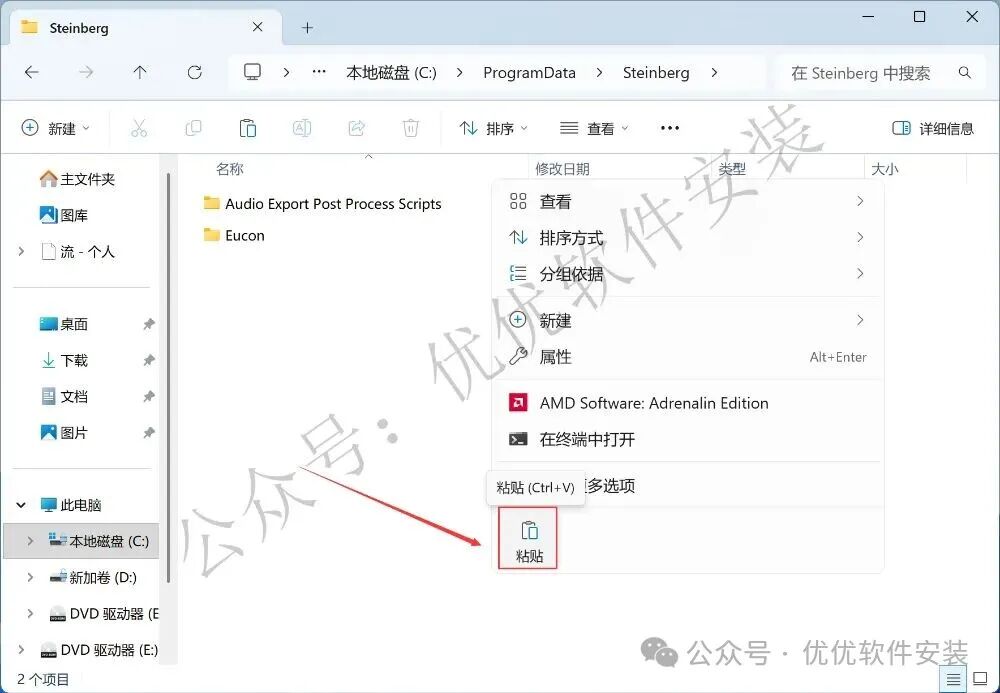
Task: Click the search magnifier icon
Action: pos(964,73)
